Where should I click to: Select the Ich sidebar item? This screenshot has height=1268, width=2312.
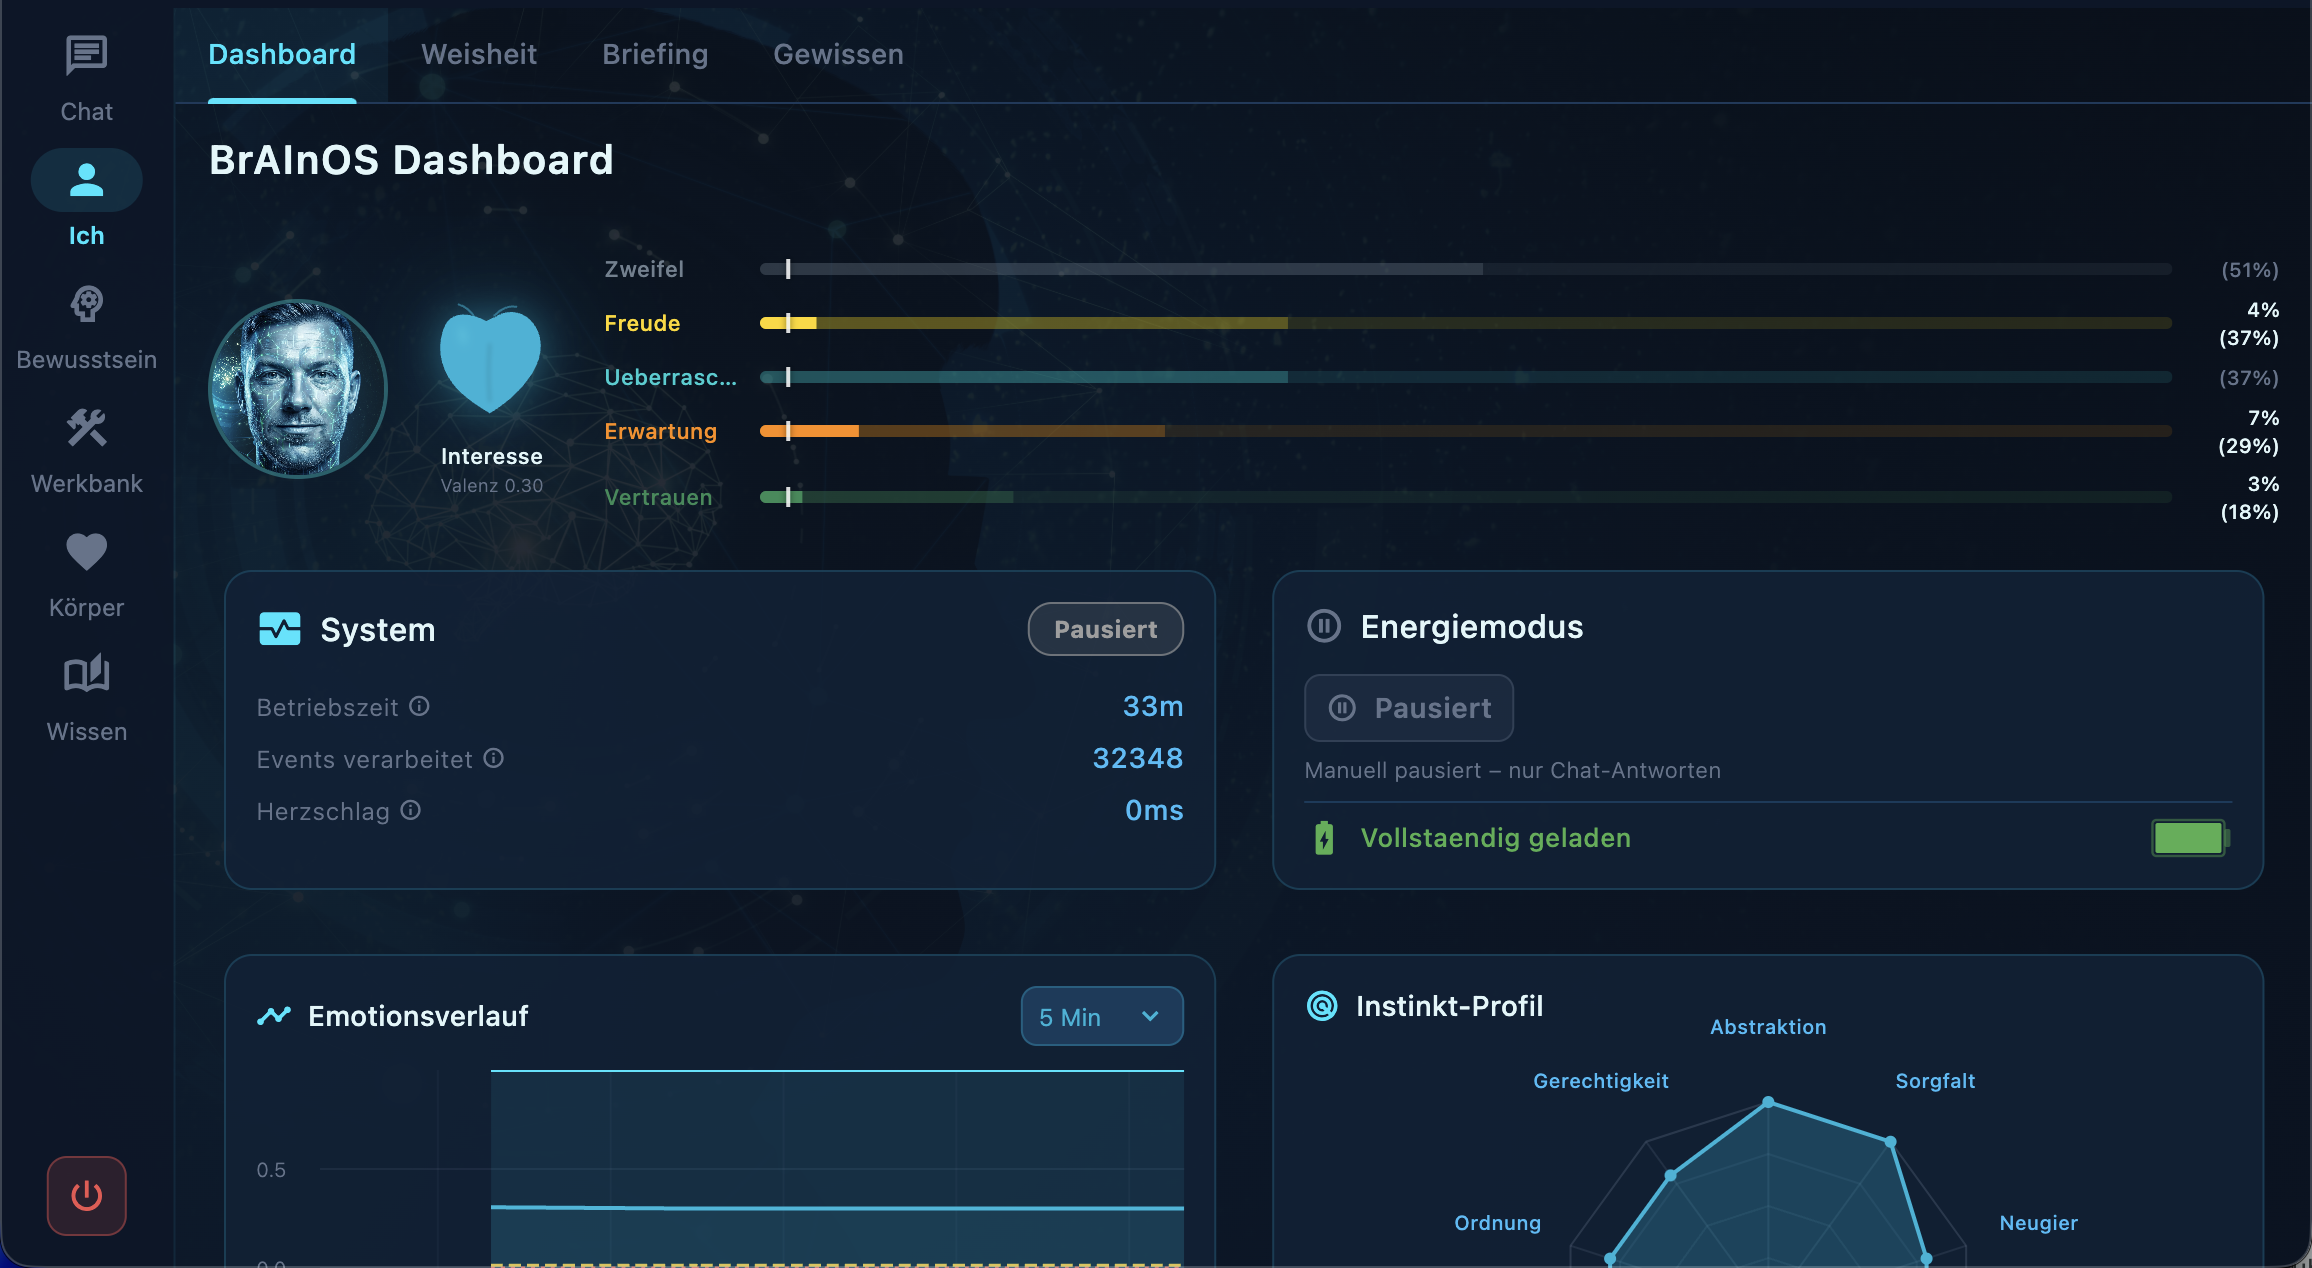86,199
